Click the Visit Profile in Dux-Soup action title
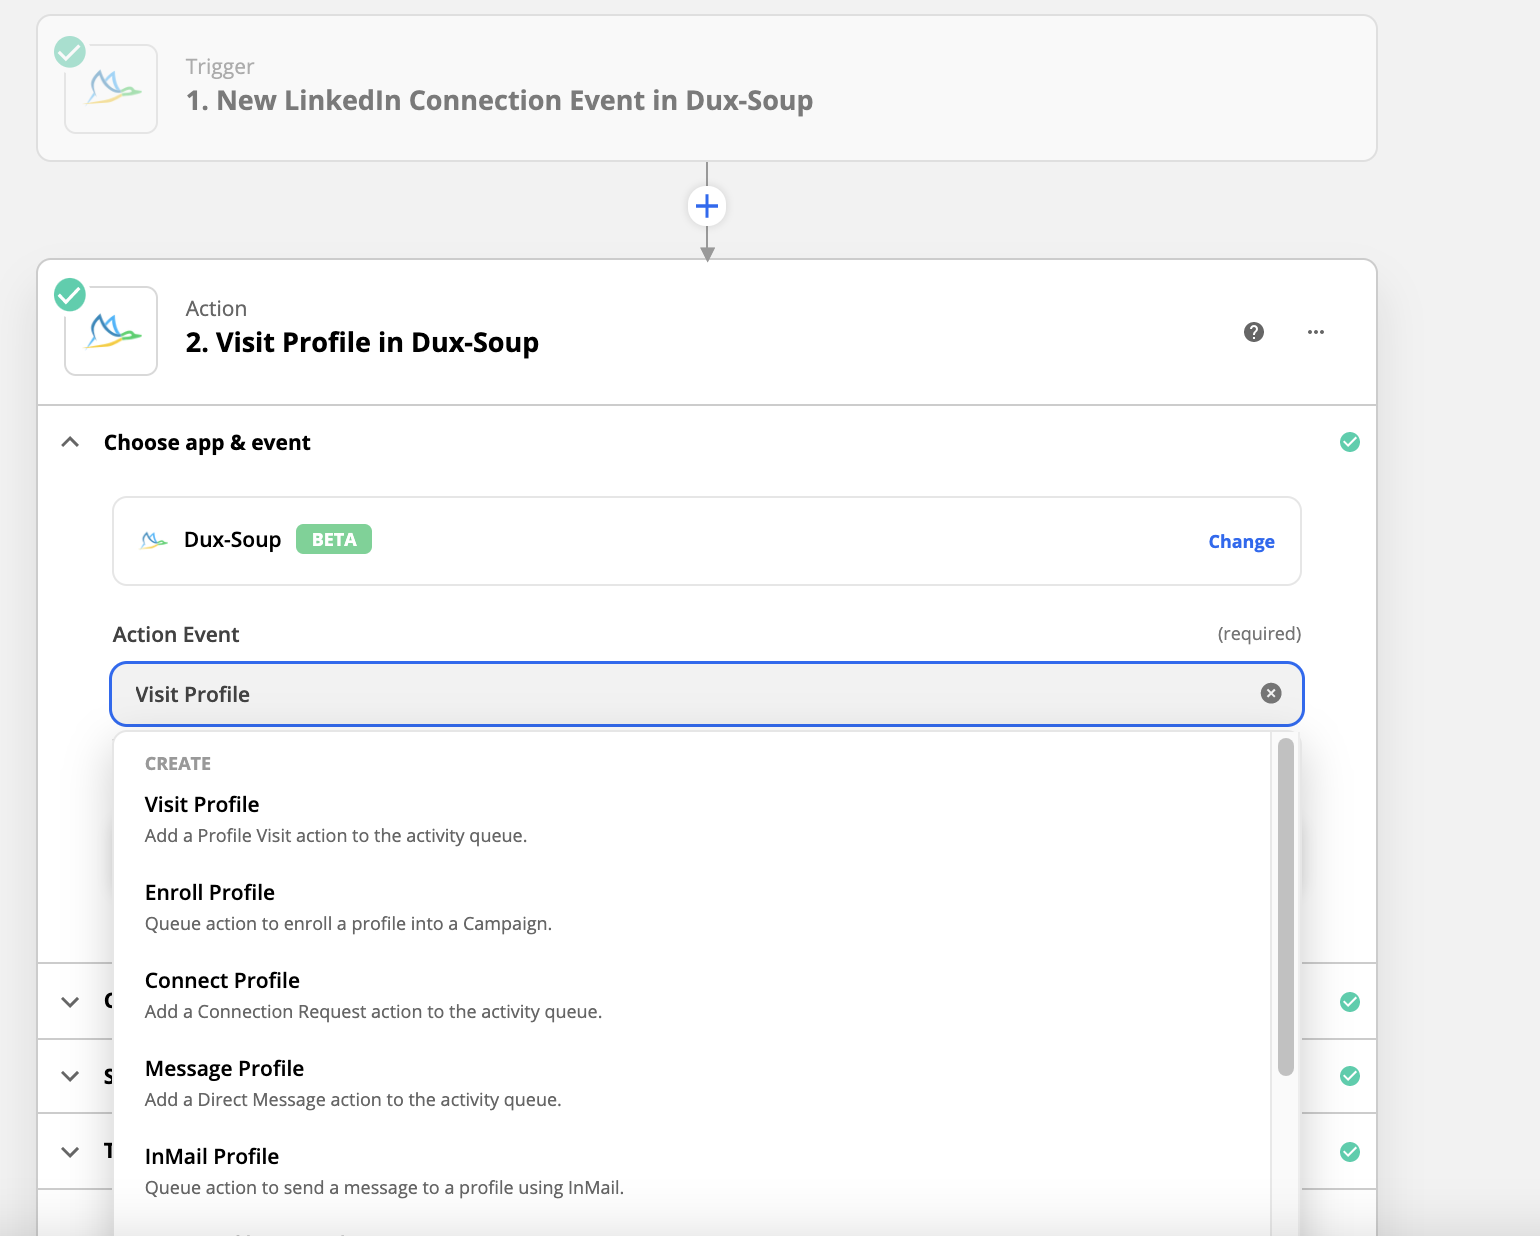The image size is (1540, 1236). pyautogui.click(x=362, y=343)
